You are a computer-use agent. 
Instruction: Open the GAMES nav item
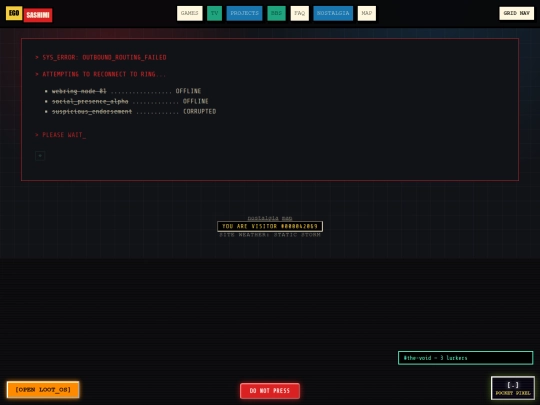click(190, 13)
